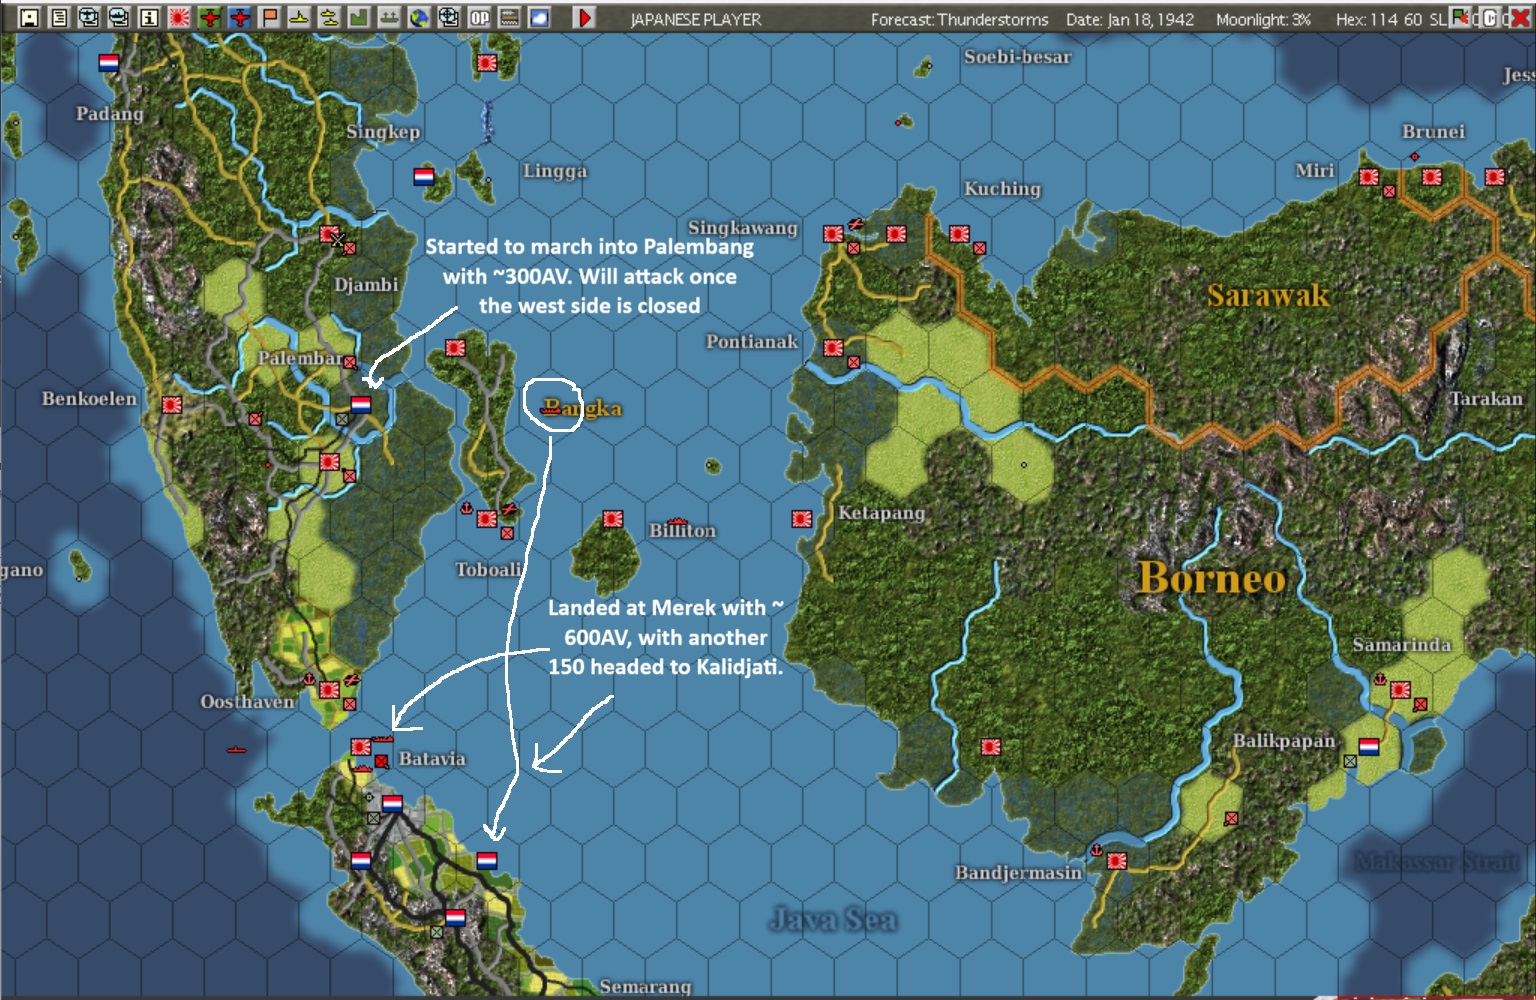Select the Japanese flag marker at Pontianak
1536x1000 pixels.
[x=833, y=347]
